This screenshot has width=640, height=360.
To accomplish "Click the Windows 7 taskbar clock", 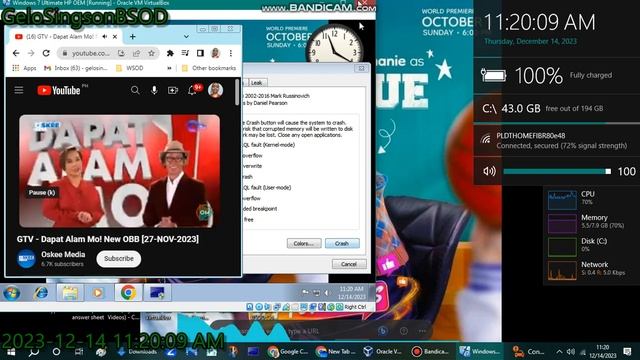I will click(351, 293).
